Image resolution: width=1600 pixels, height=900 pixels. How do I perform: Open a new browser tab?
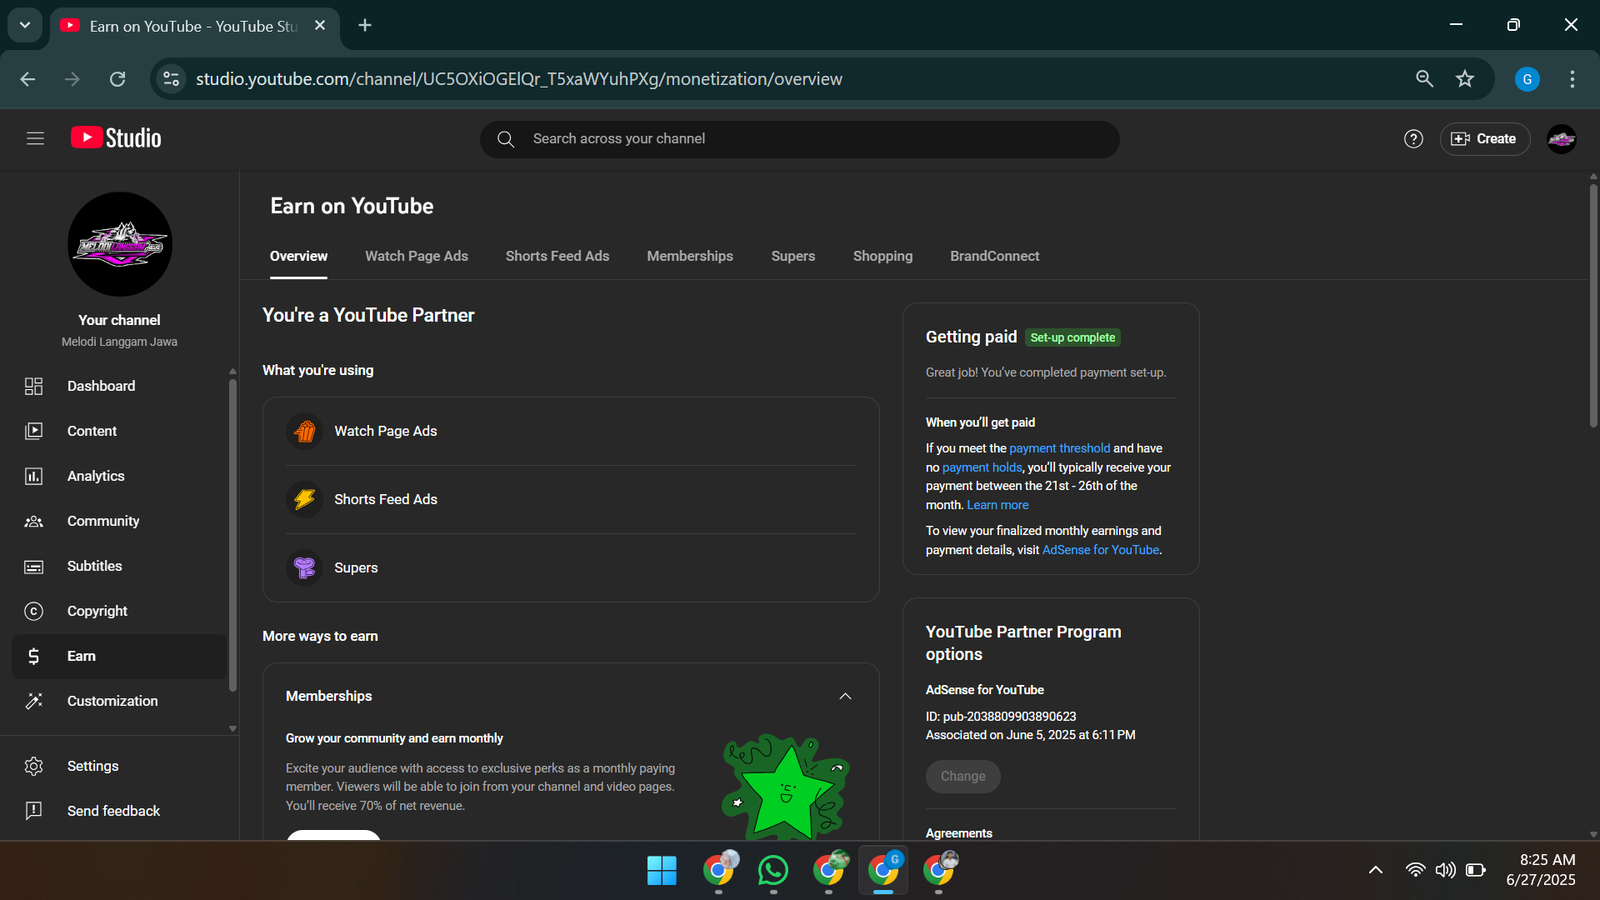click(x=365, y=26)
